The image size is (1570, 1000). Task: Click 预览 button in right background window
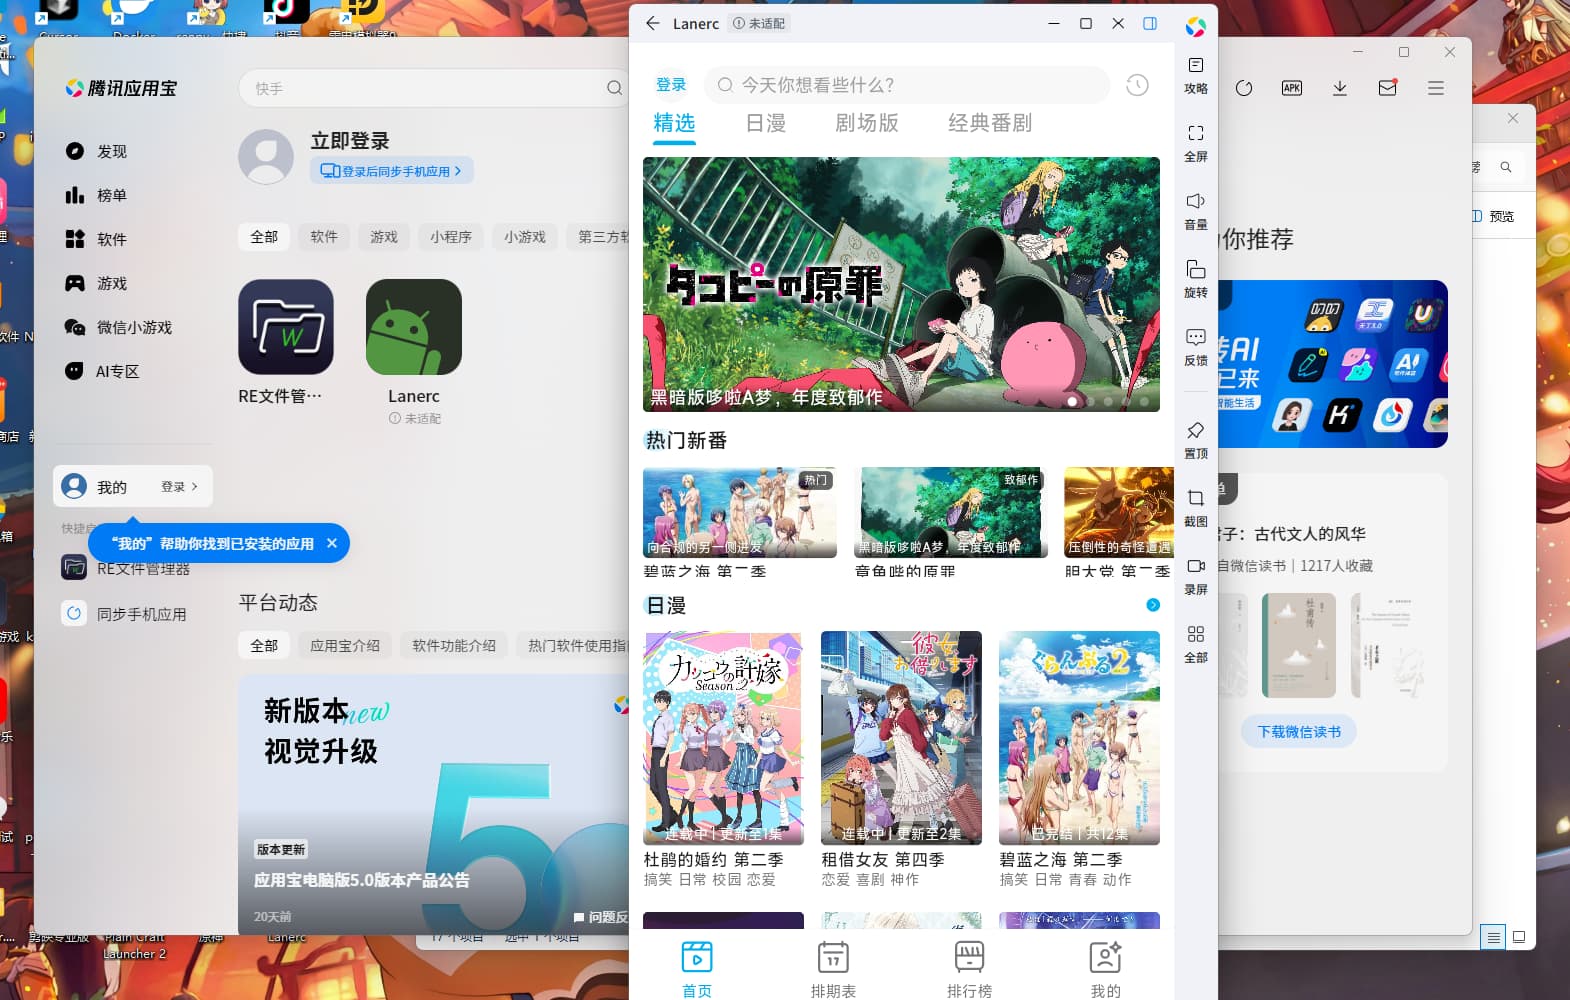point(1493,216)
